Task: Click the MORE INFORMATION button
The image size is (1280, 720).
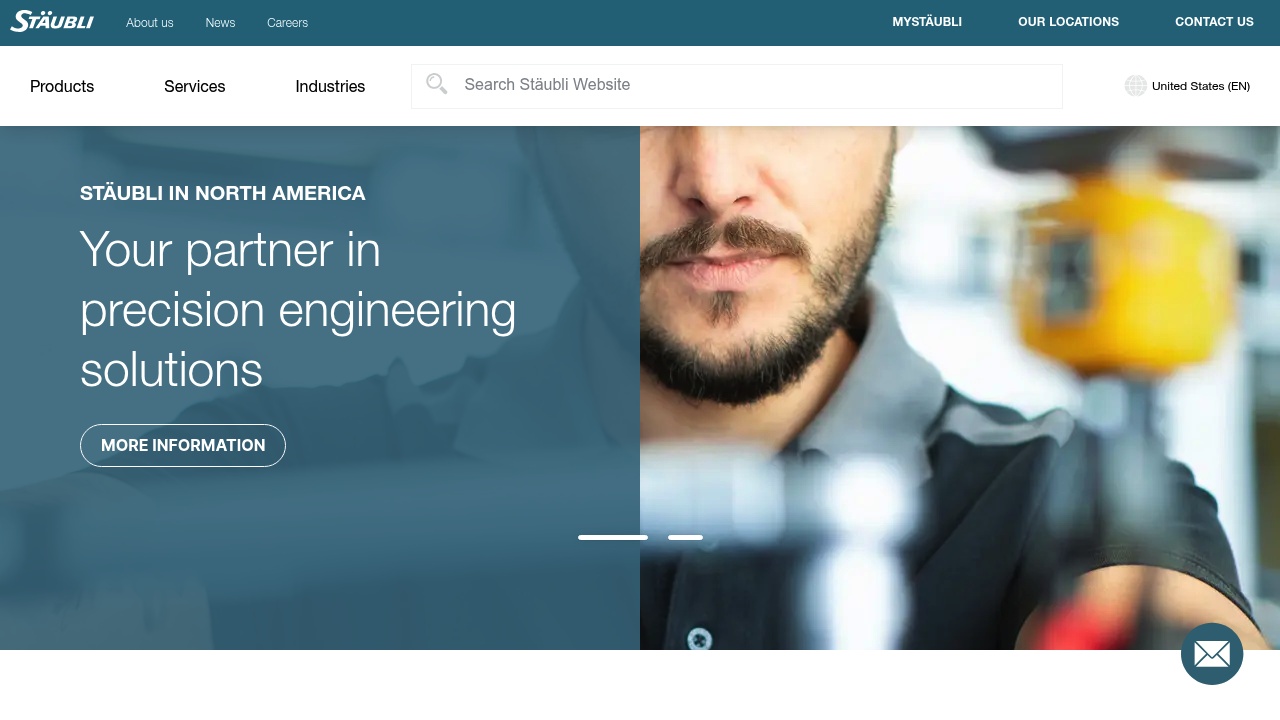Action: [182, 445]
